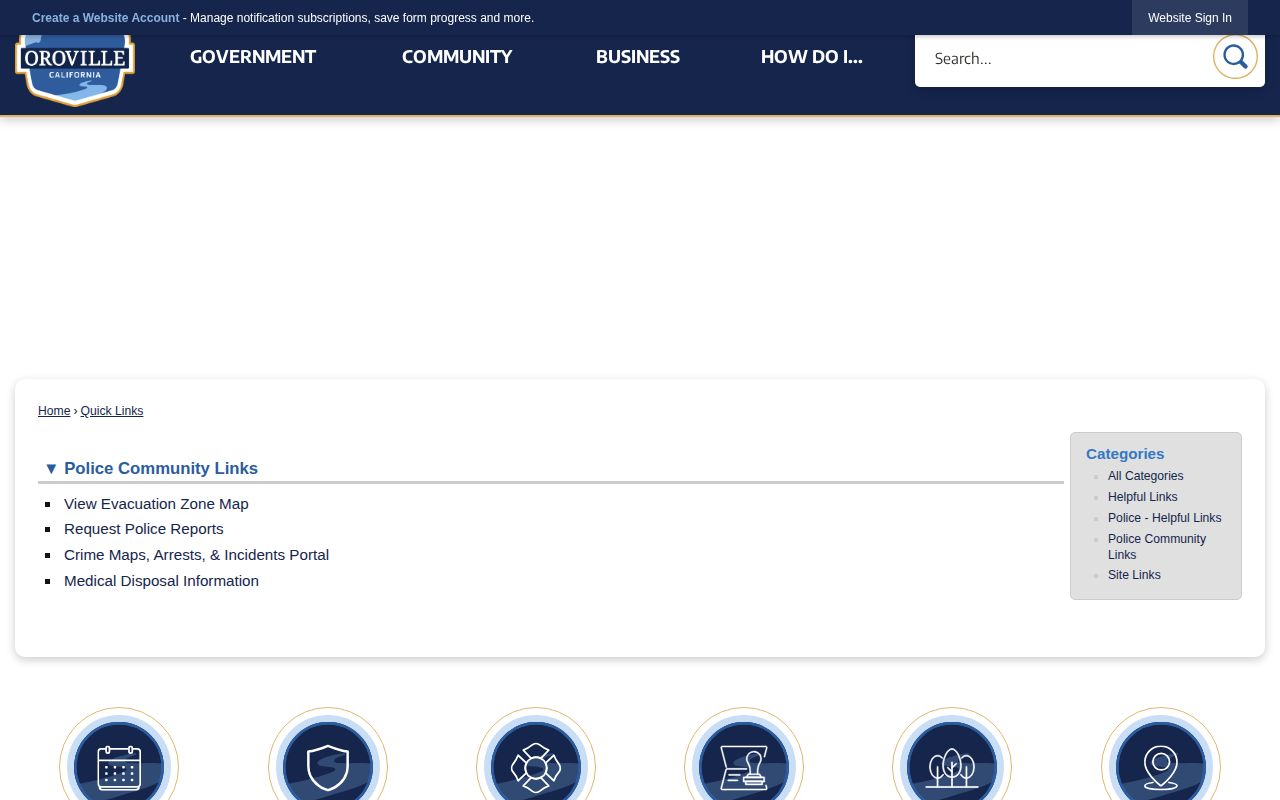Viewport: 1280px width, 800px height.
Task: Open the Community menu
Action: [x=457, y=57]
